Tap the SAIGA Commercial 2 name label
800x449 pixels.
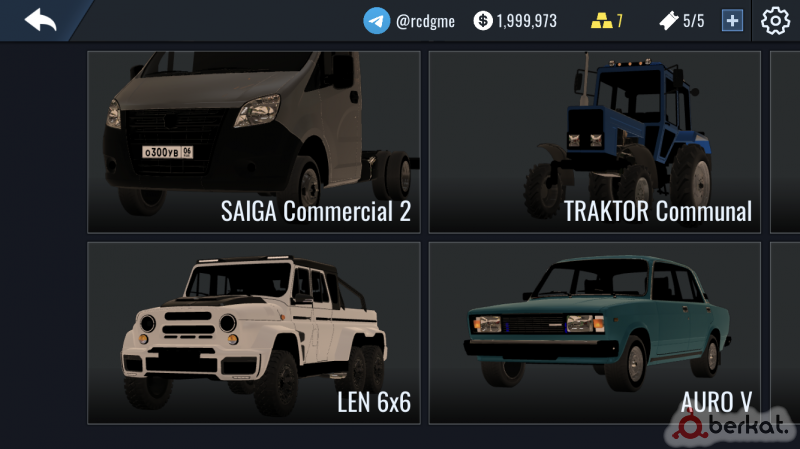pyautogui.click(x=316, y=211)
